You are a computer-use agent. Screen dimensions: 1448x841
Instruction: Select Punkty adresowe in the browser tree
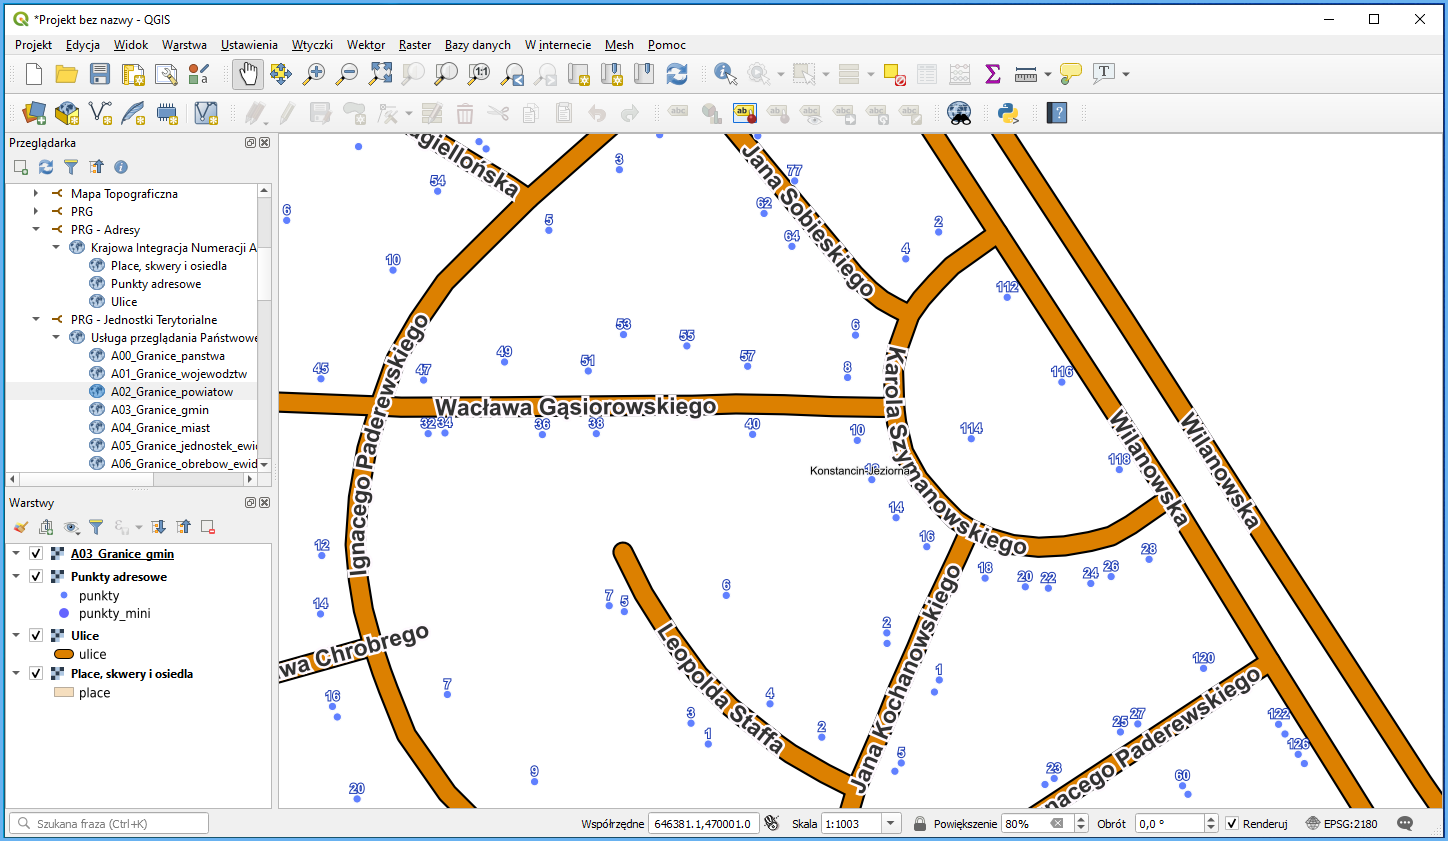tap(156, 284)
